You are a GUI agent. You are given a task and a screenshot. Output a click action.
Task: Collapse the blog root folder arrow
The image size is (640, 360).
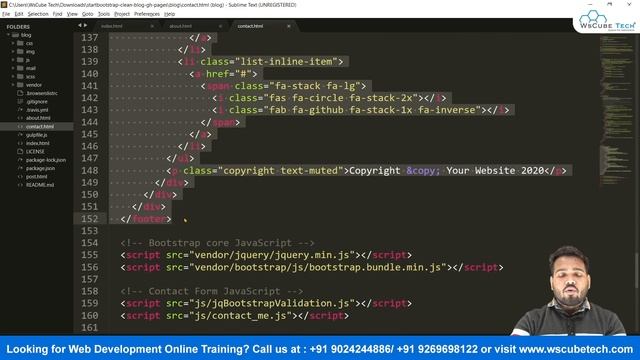point(8,35)
